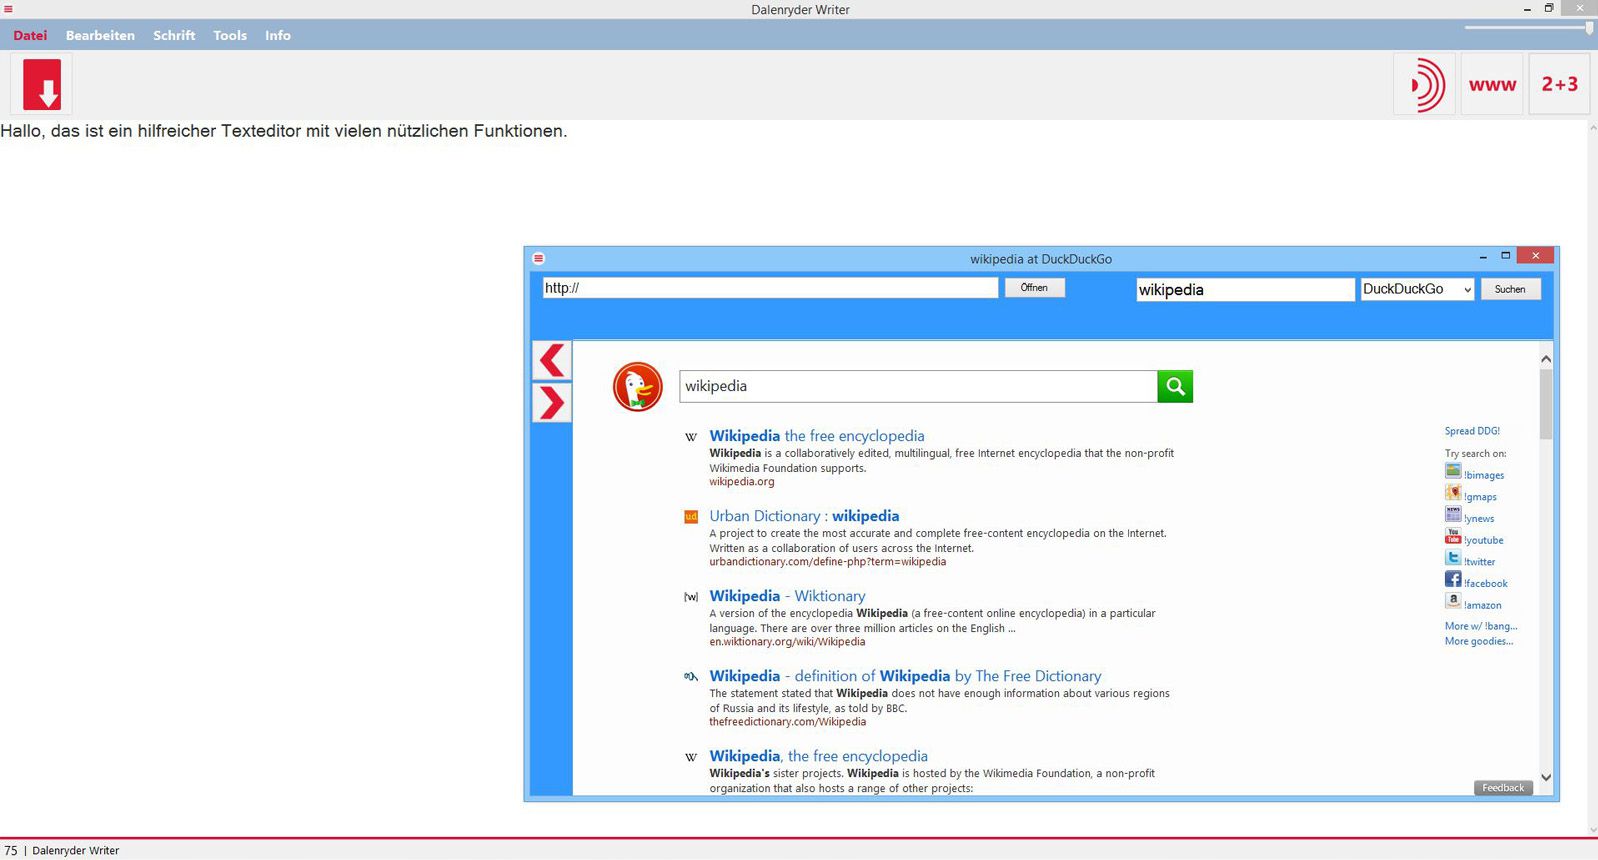1598x860 pixels.
Task: Open the text-to-speech sound icon
Action: [1425, 85]
